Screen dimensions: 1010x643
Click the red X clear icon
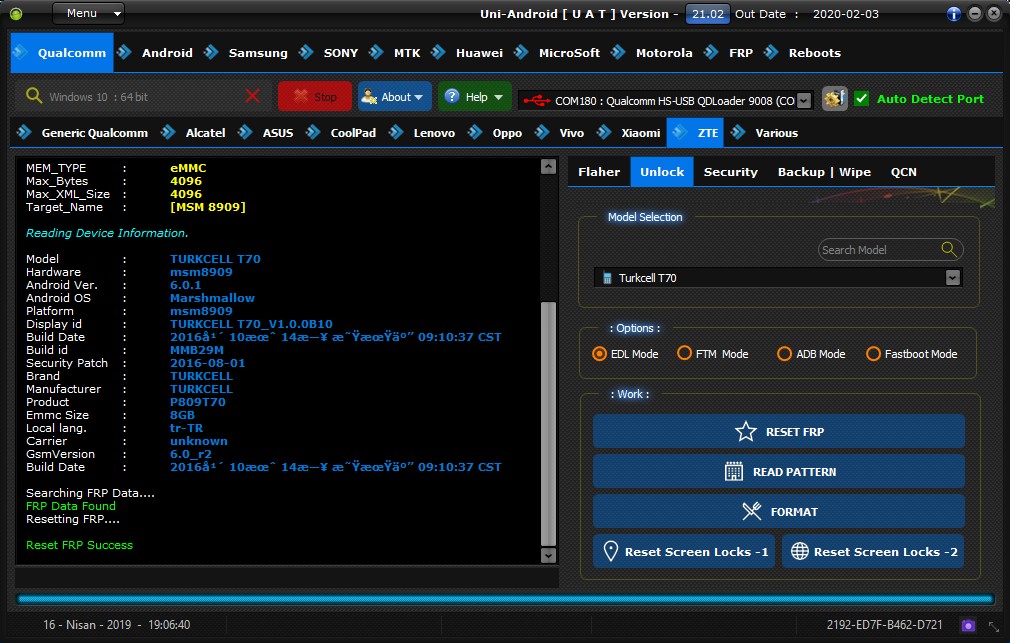click(252, 97)
